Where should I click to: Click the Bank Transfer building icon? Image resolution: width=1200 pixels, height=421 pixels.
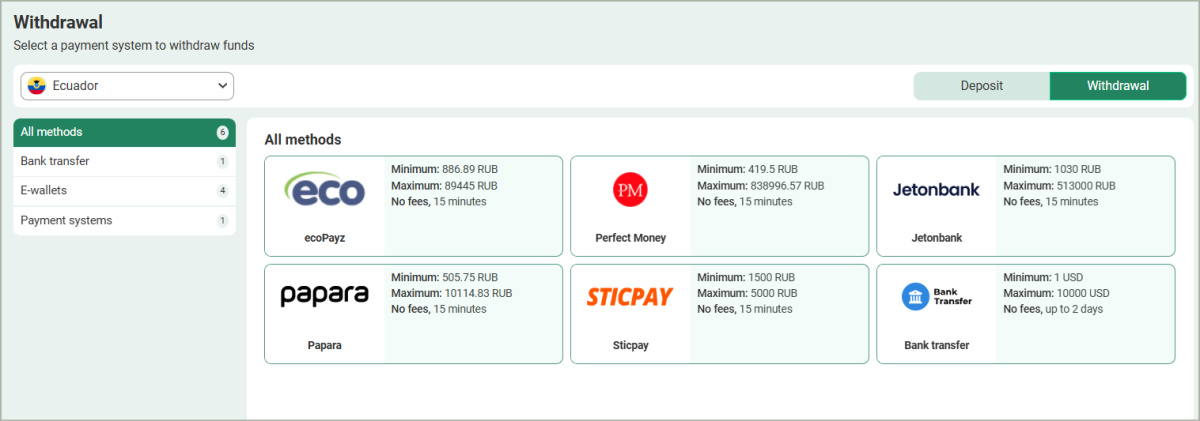tap(915, 296)
